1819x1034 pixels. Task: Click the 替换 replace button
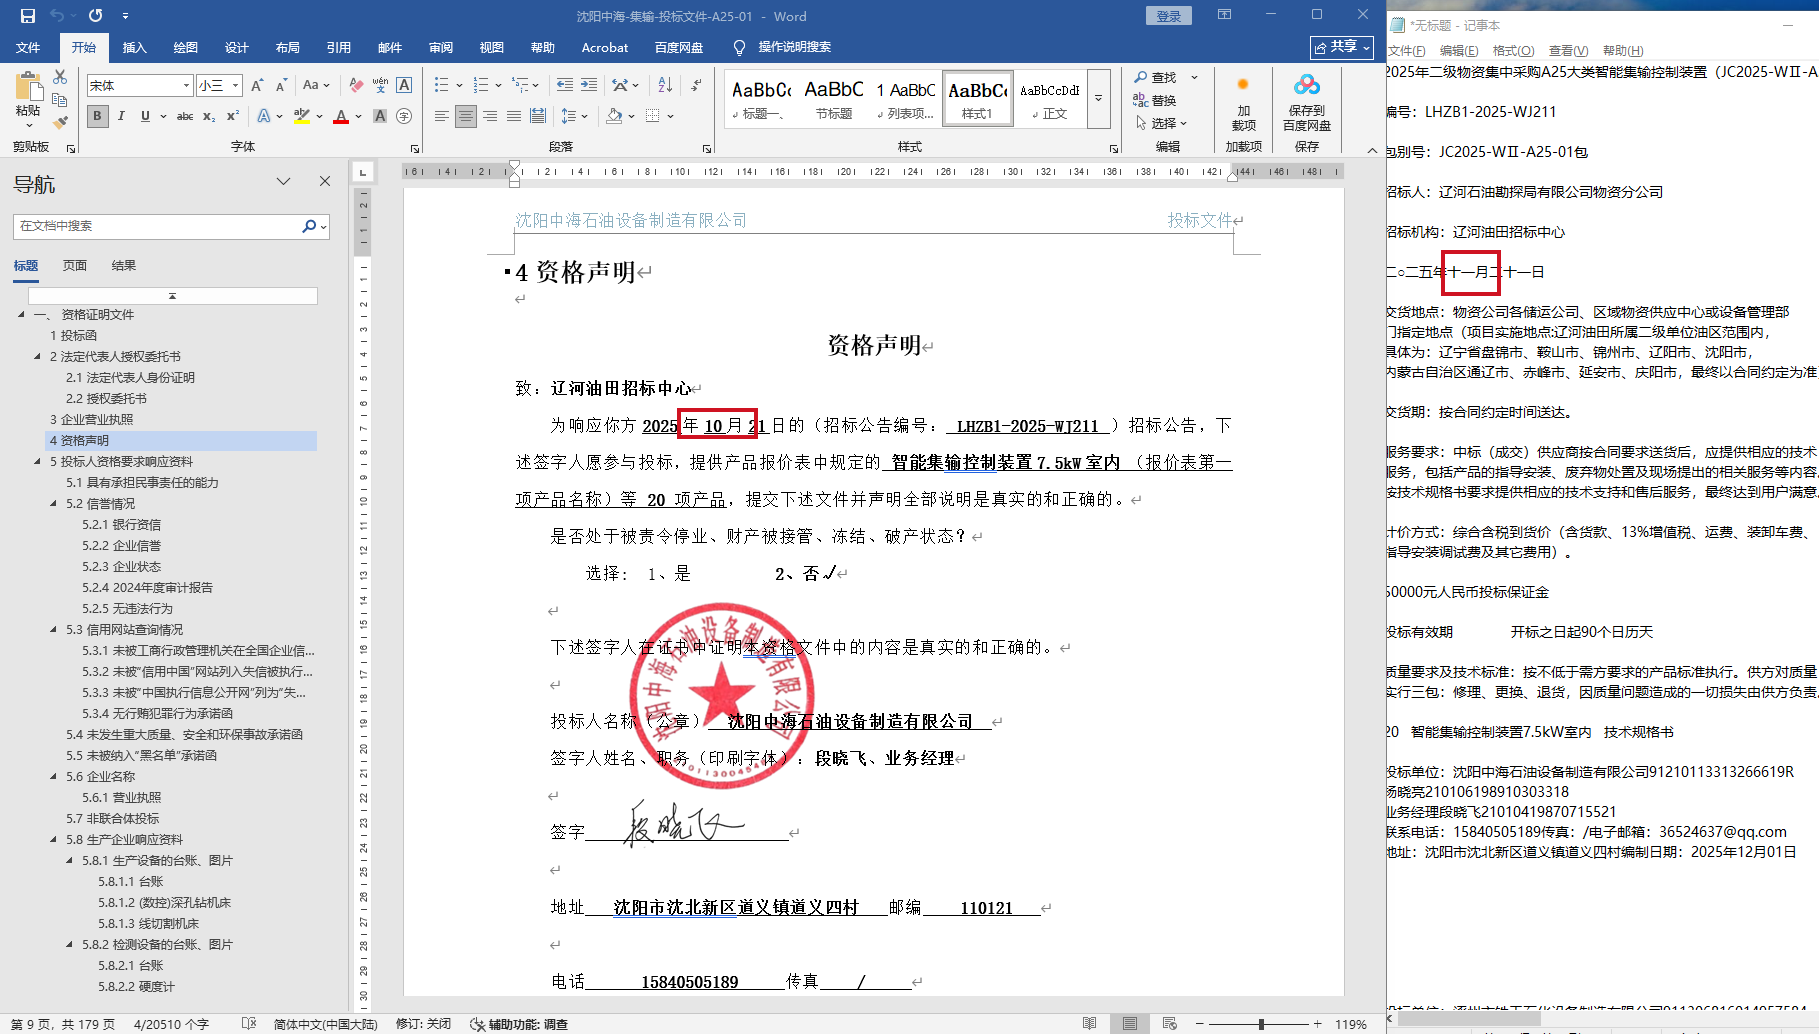tap(1155, 100)
